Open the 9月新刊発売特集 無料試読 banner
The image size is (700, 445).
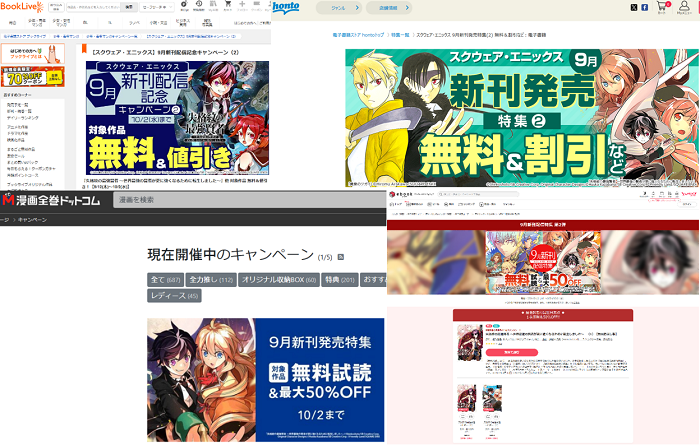(x=266, y=380)
